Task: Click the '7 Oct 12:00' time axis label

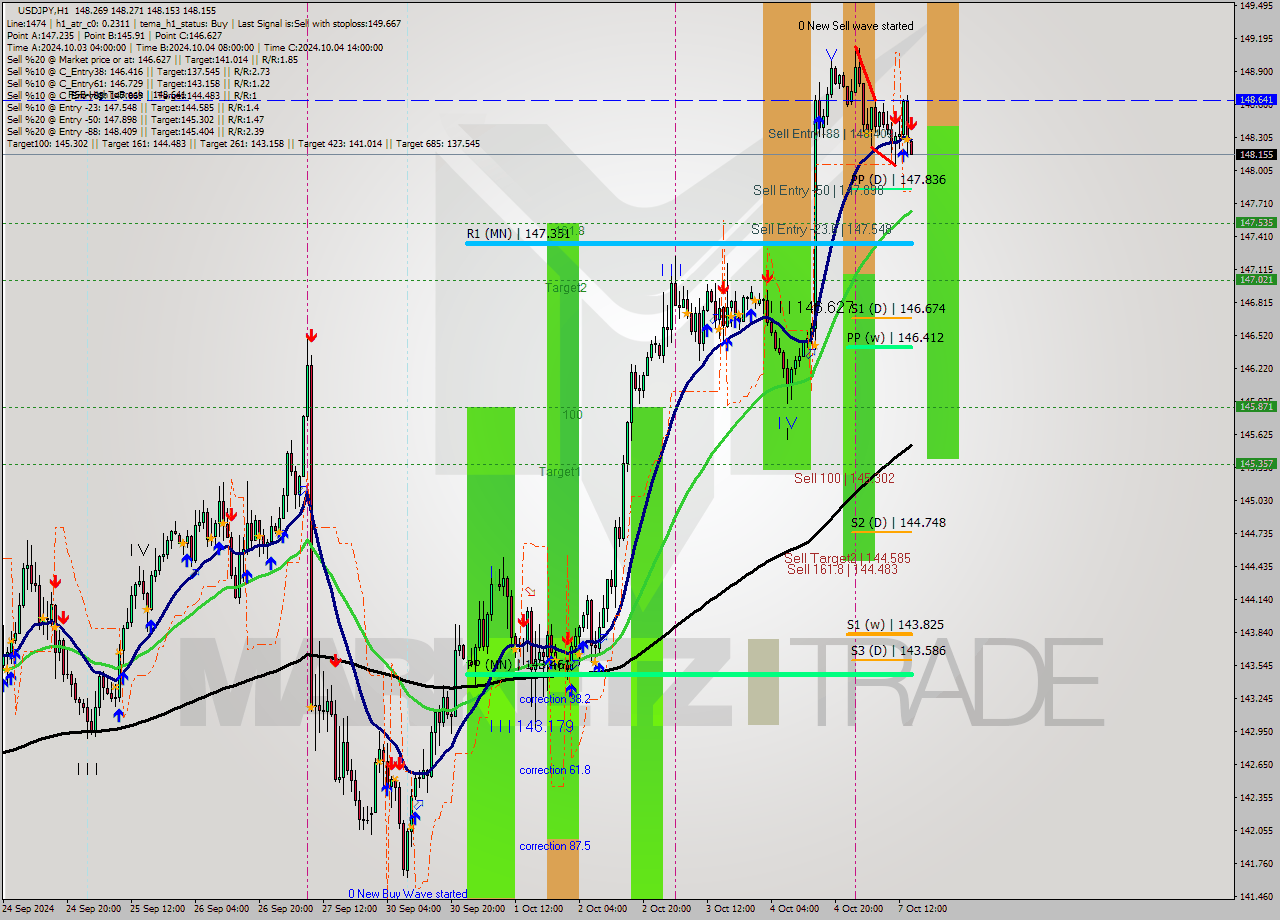Action: click(x=920, y=909)
